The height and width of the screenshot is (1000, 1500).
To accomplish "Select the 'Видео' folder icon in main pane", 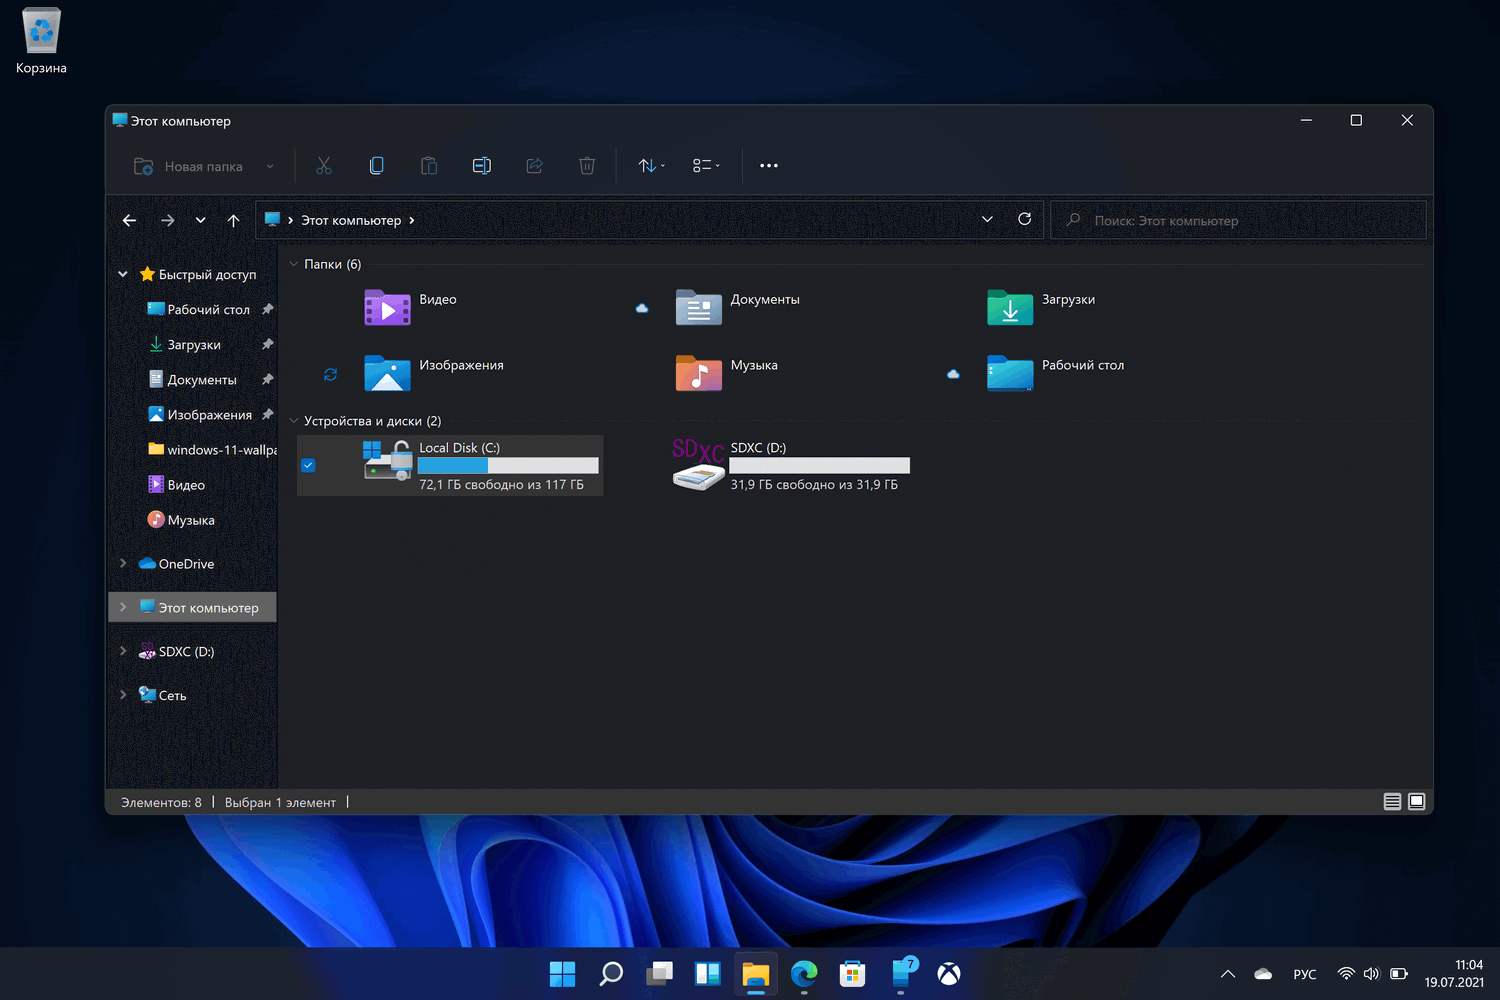I will [x=387, y=307].
